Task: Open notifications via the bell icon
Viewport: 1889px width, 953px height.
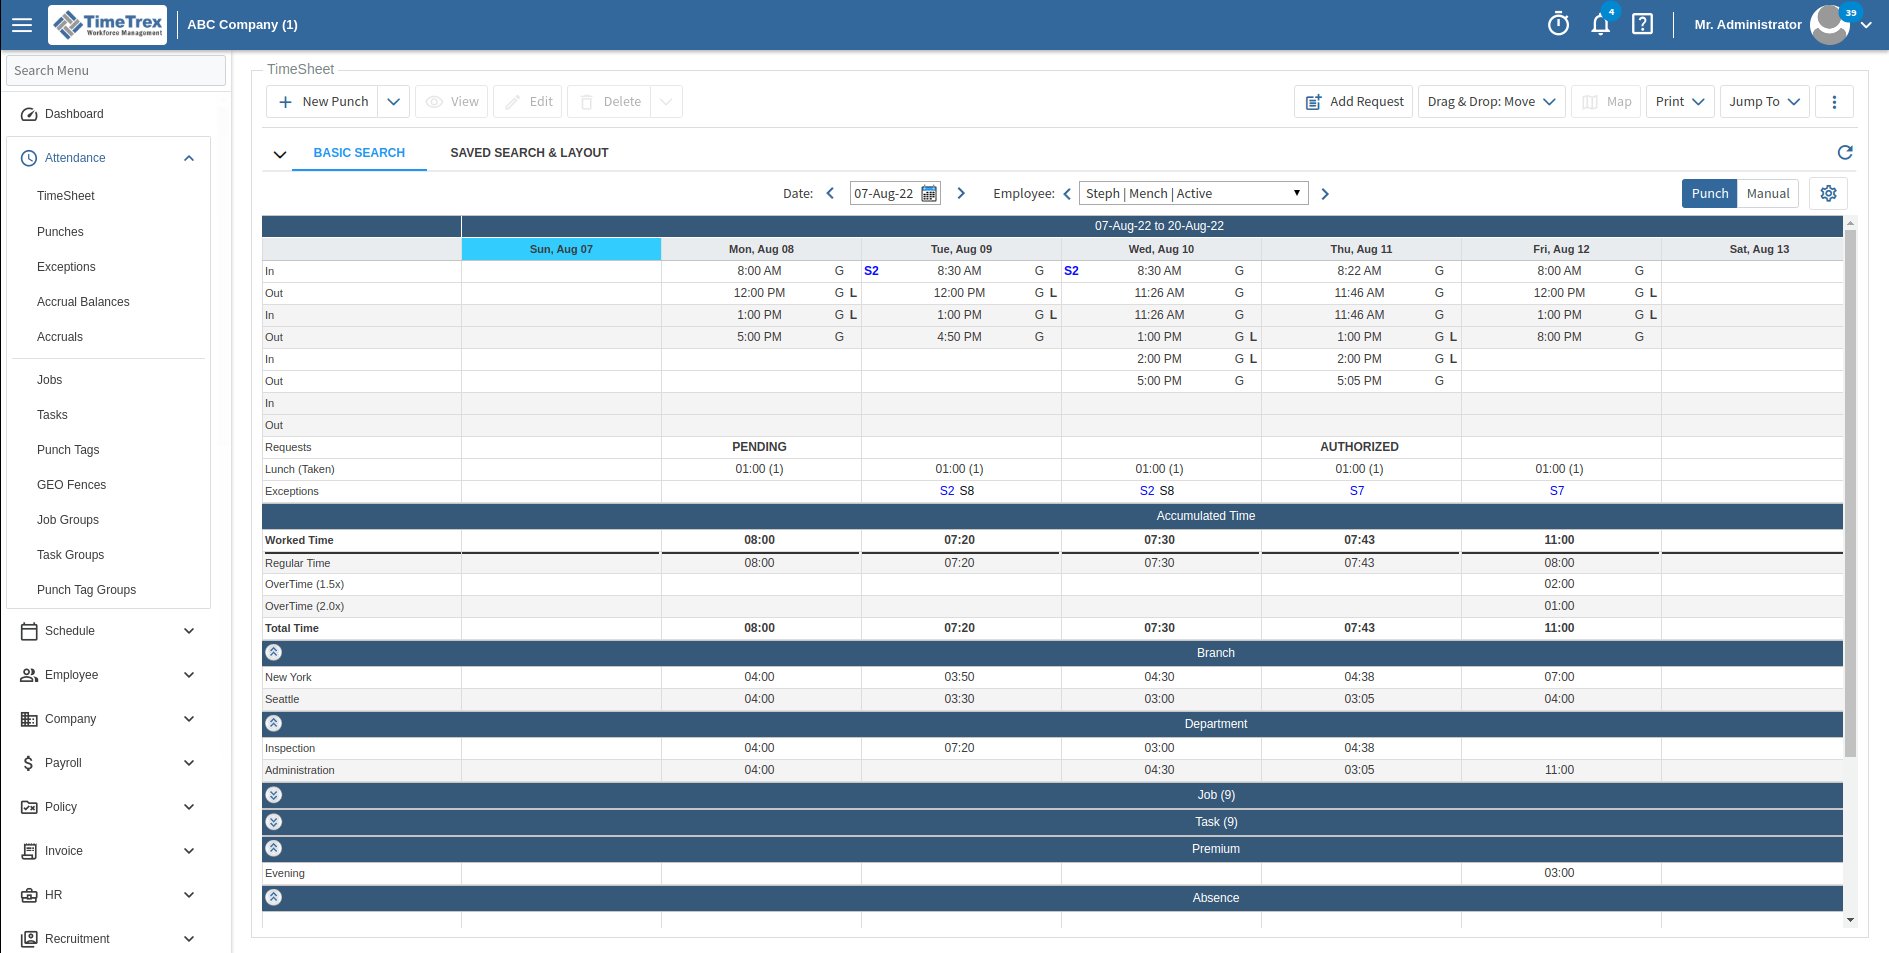Action: tap(1600, 24)
